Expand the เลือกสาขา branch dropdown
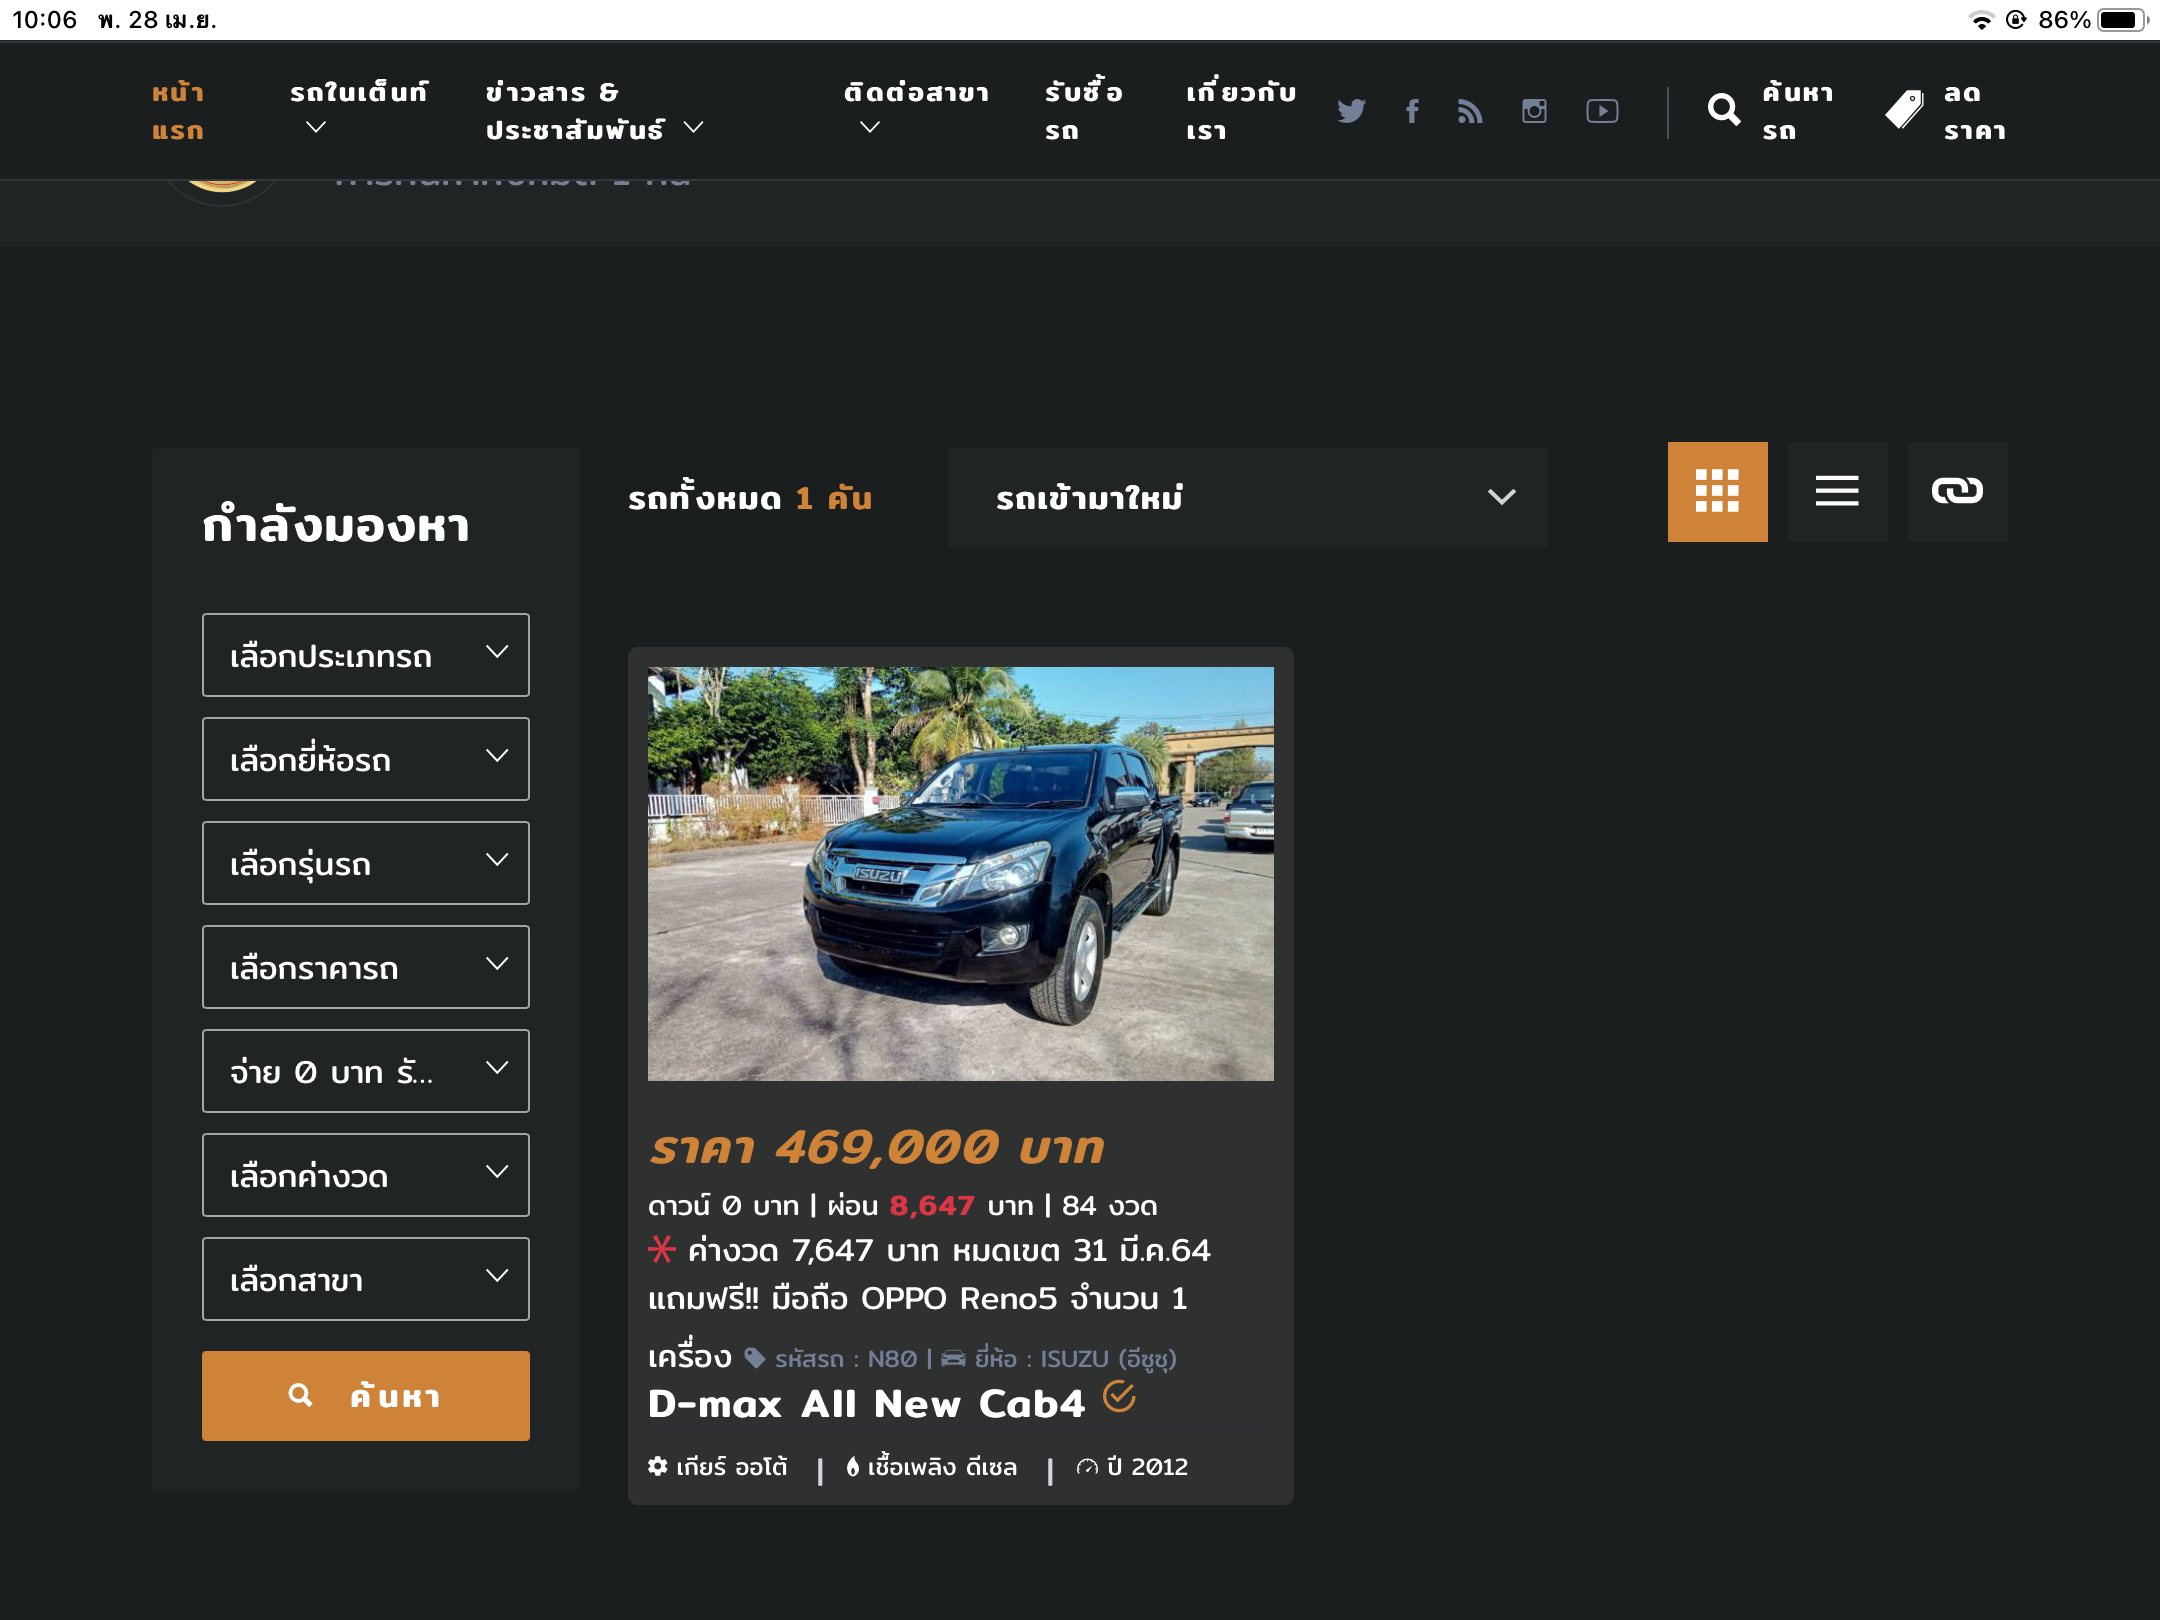The image size is (2160, 1620). pyautogui.click(x=366, y=1279)
